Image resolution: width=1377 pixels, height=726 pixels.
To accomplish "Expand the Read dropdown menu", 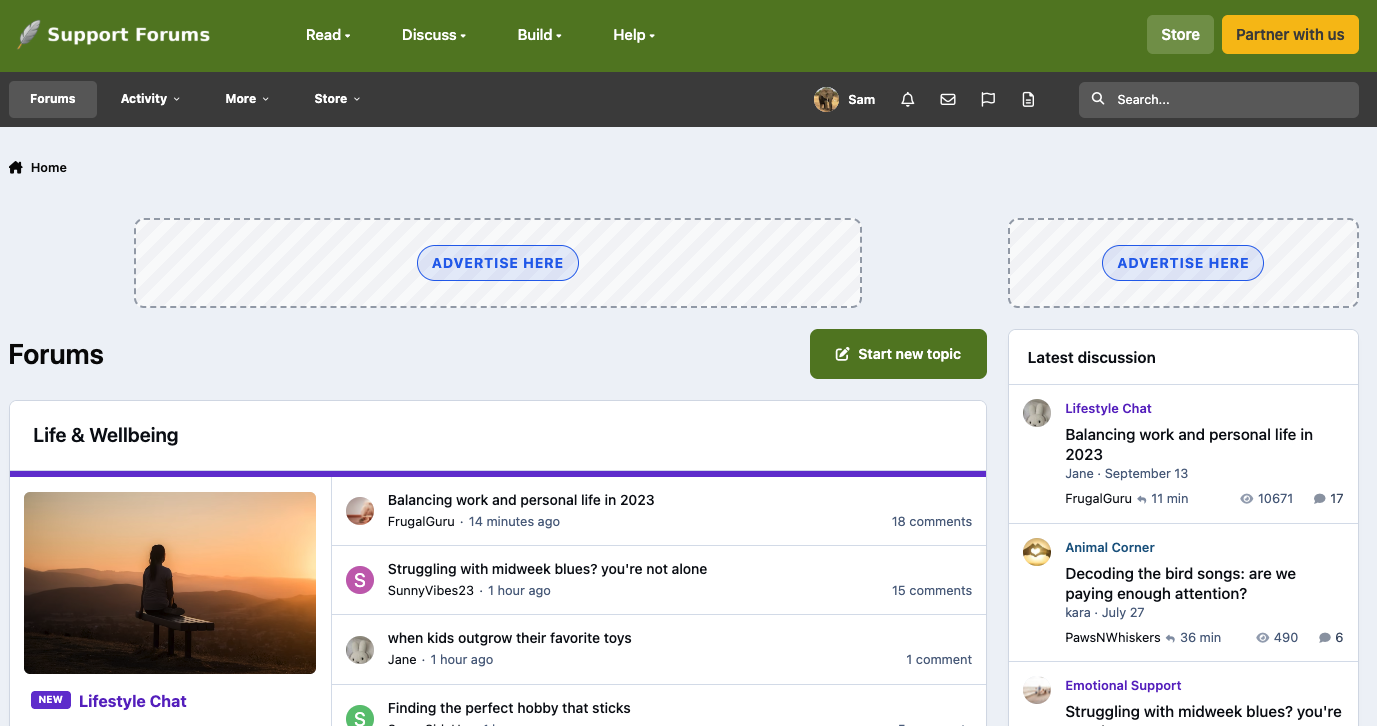I will (328, 35).
